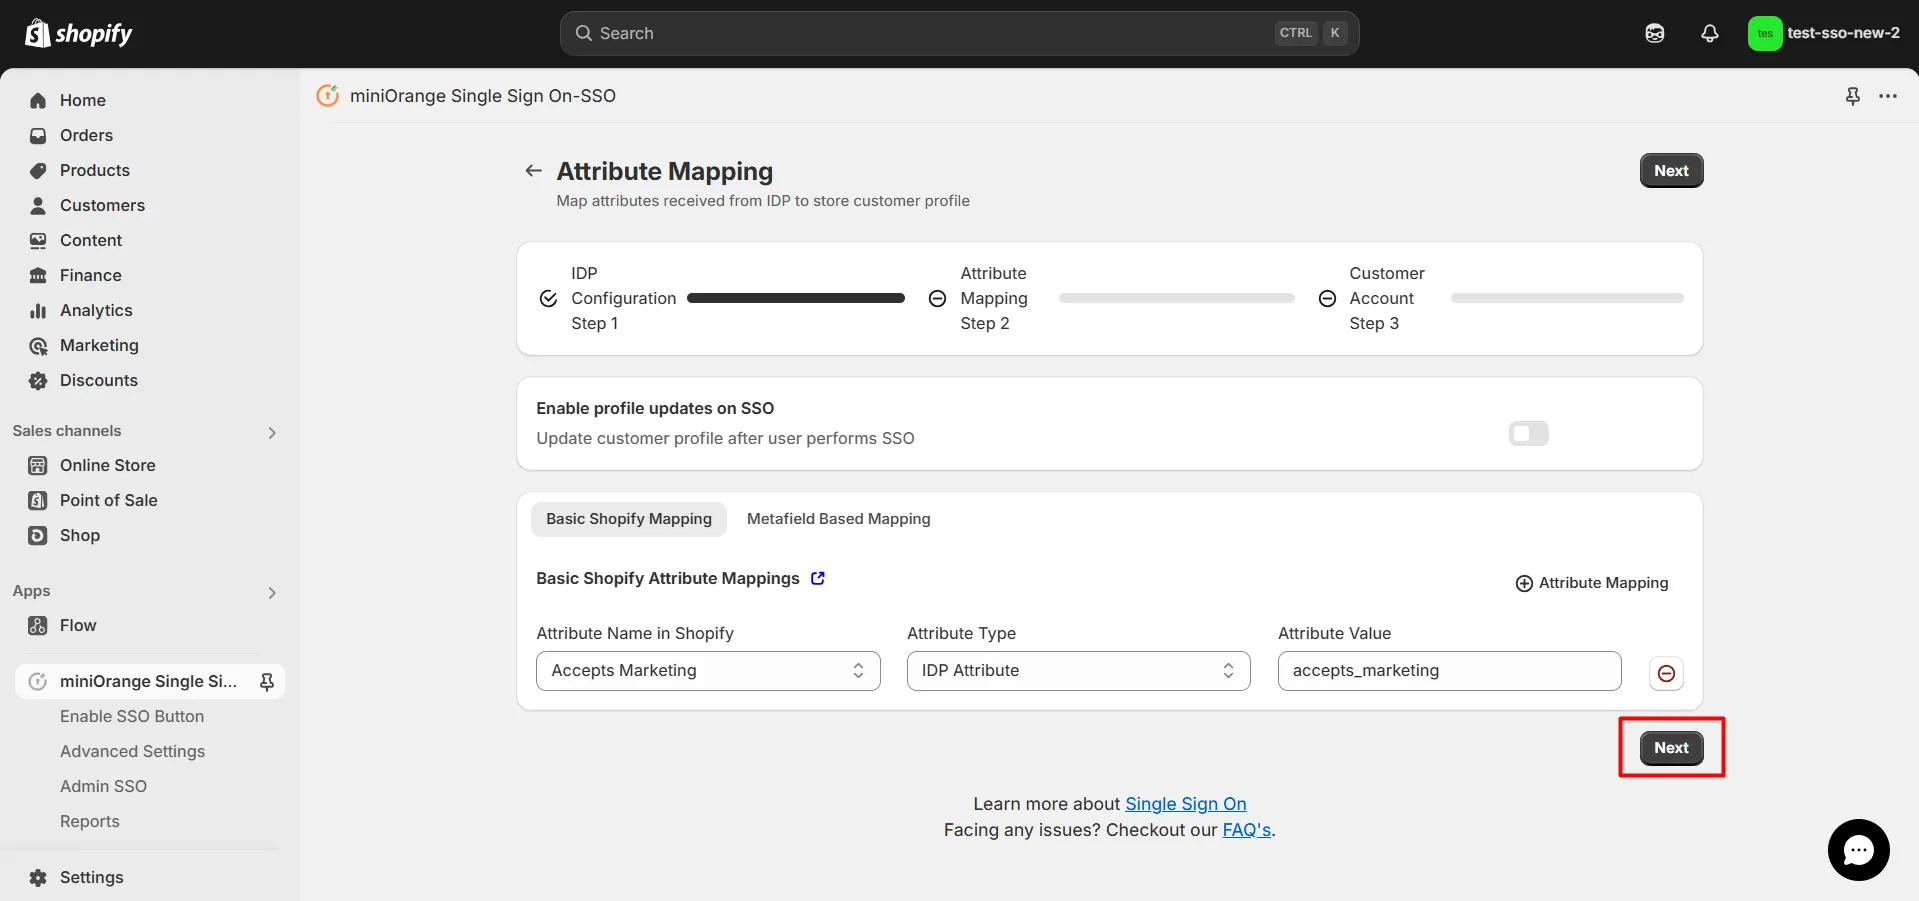Open Reports submenu
Image resolution: width=1919 pixels, height=901 pixels.
pos(90,821)
